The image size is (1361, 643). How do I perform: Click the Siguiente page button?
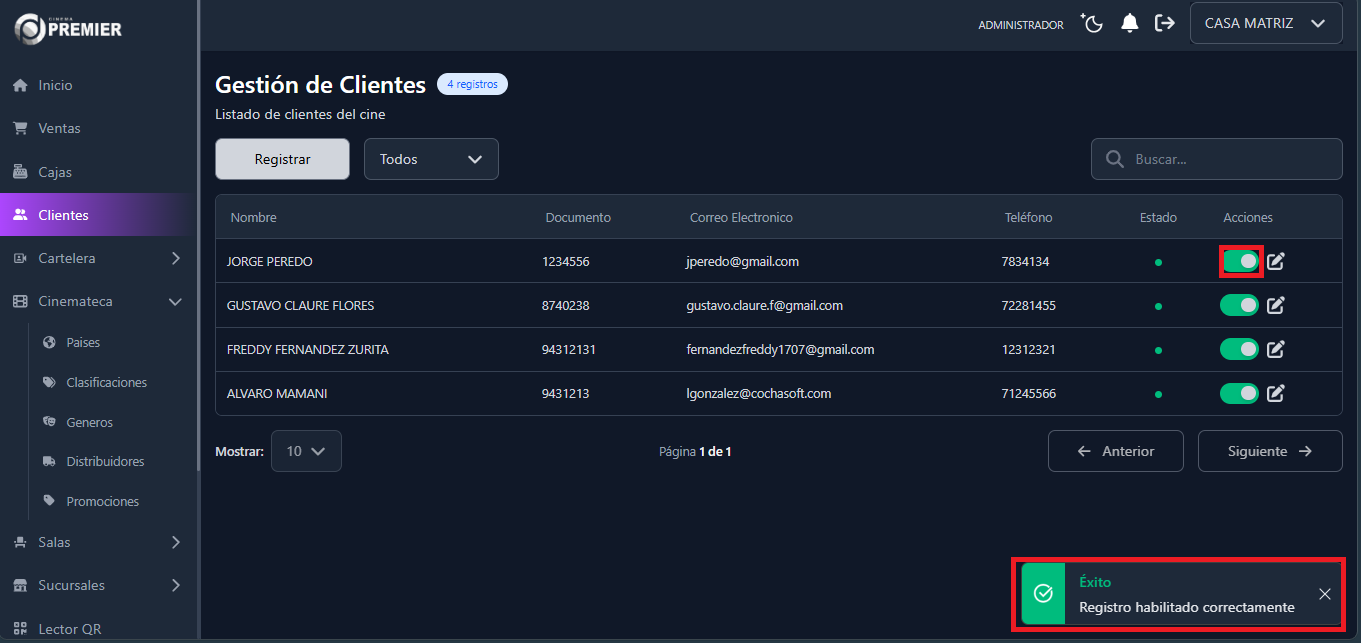click(1269, 451)
